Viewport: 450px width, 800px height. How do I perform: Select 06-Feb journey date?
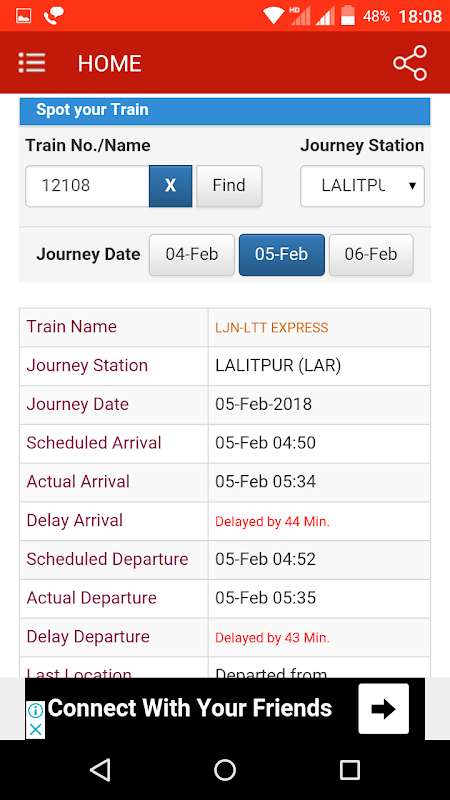371,255
